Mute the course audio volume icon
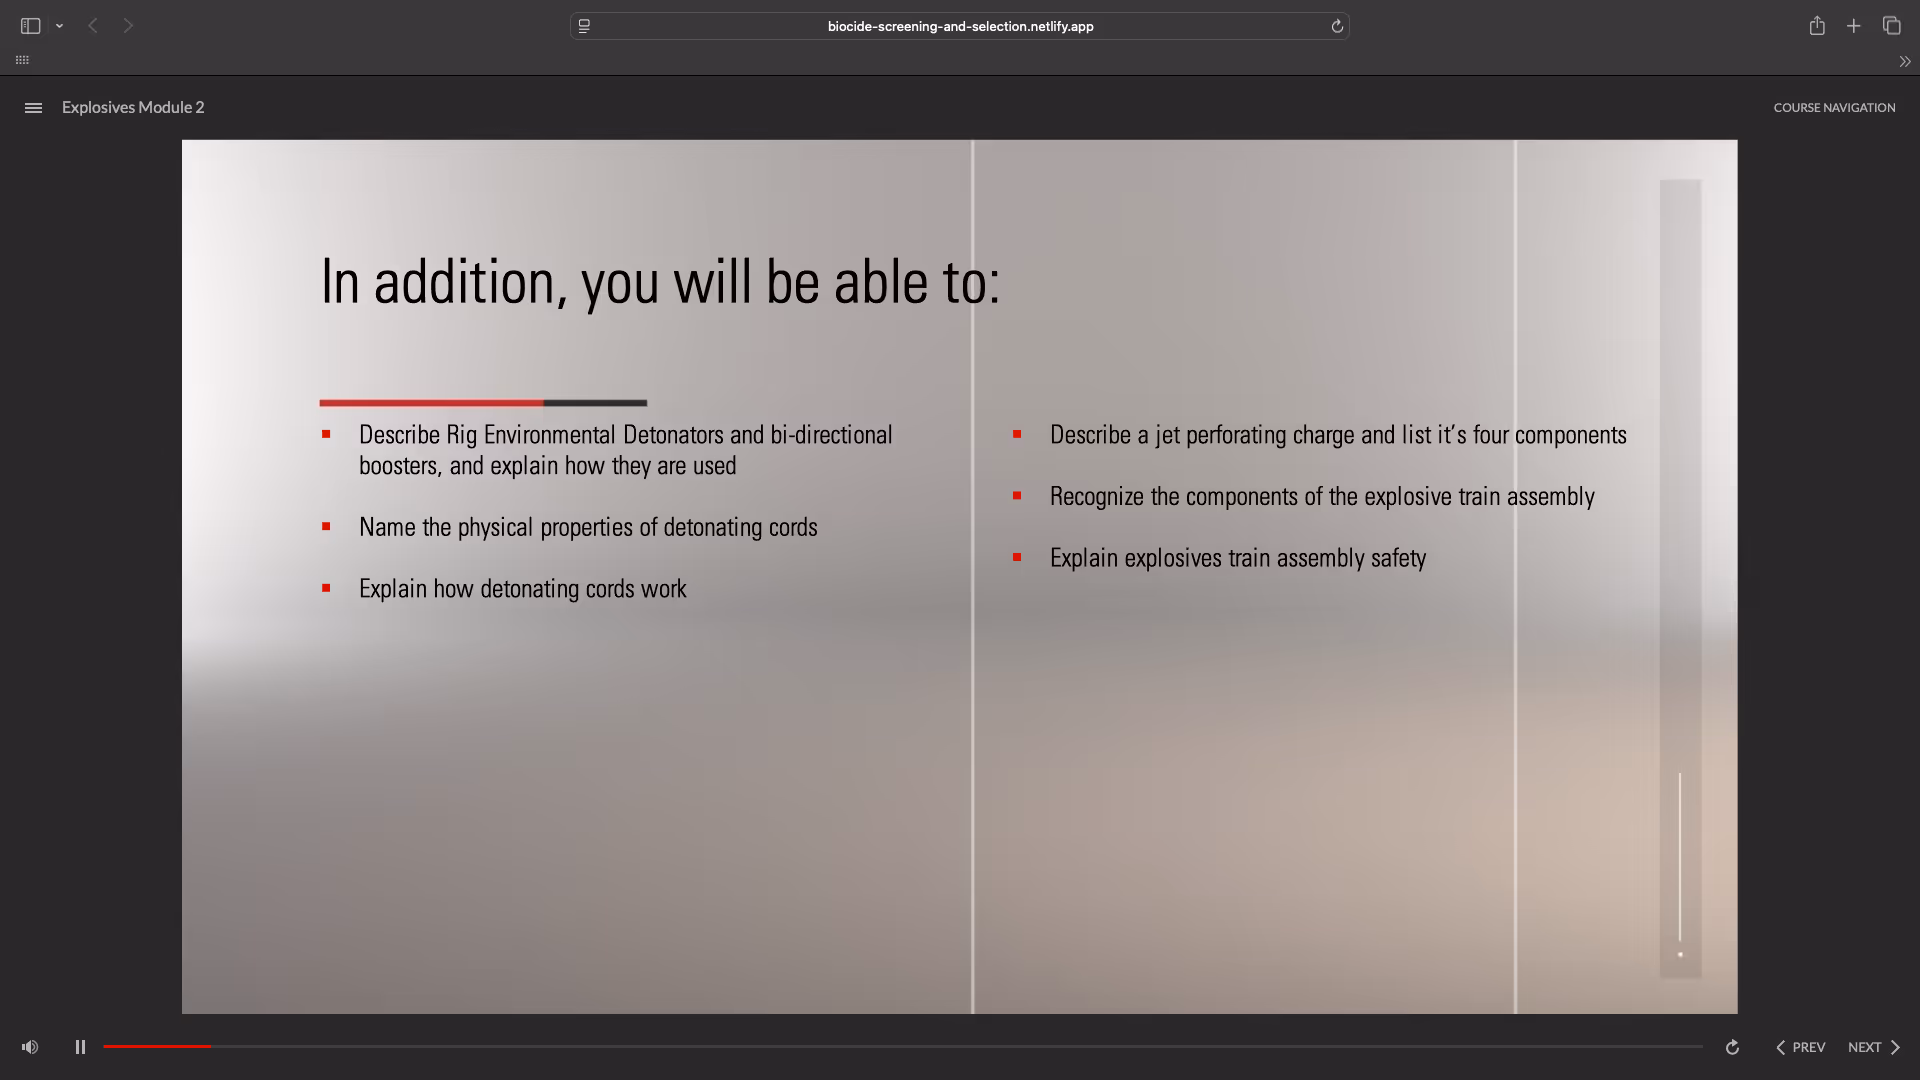This screenshot has height=1080, width=1920. [x=30, y=1047]
